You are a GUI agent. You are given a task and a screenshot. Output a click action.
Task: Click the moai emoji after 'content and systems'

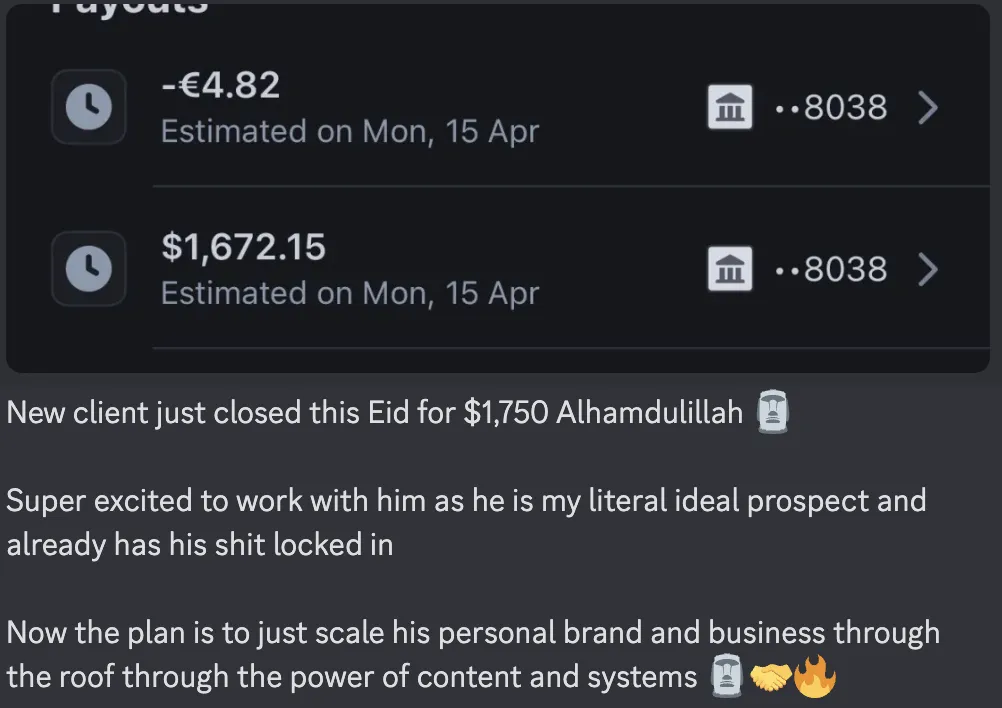pyautogui.click(x=727, y=675)
